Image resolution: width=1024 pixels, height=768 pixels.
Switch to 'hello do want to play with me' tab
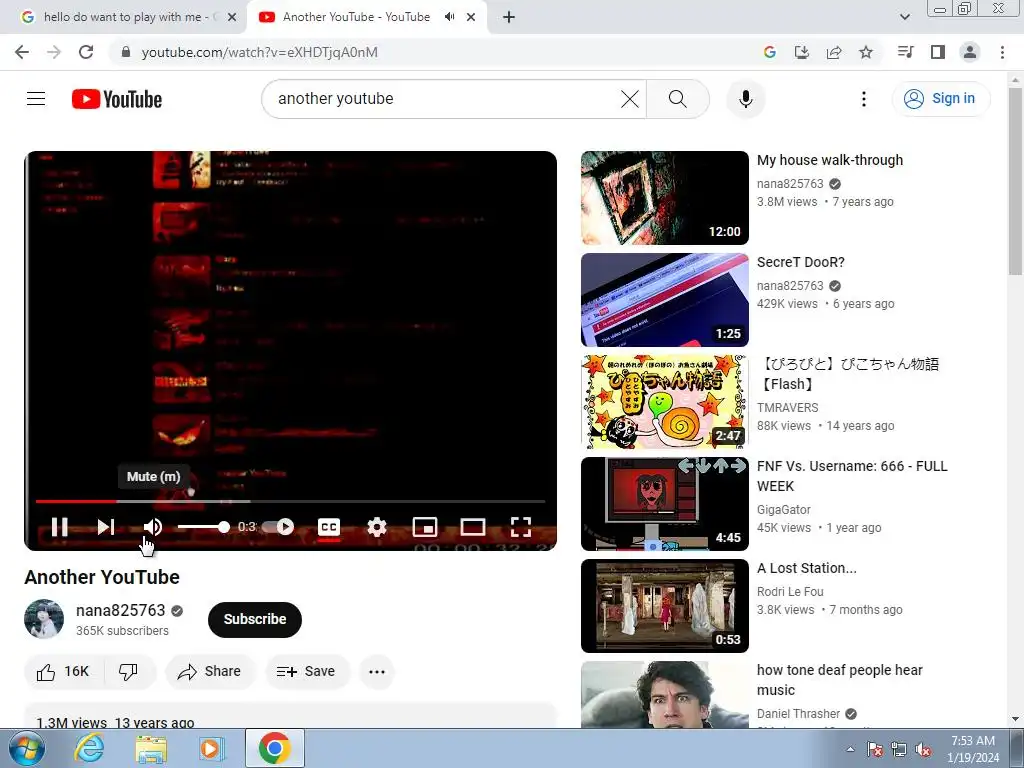coord(122,17)
